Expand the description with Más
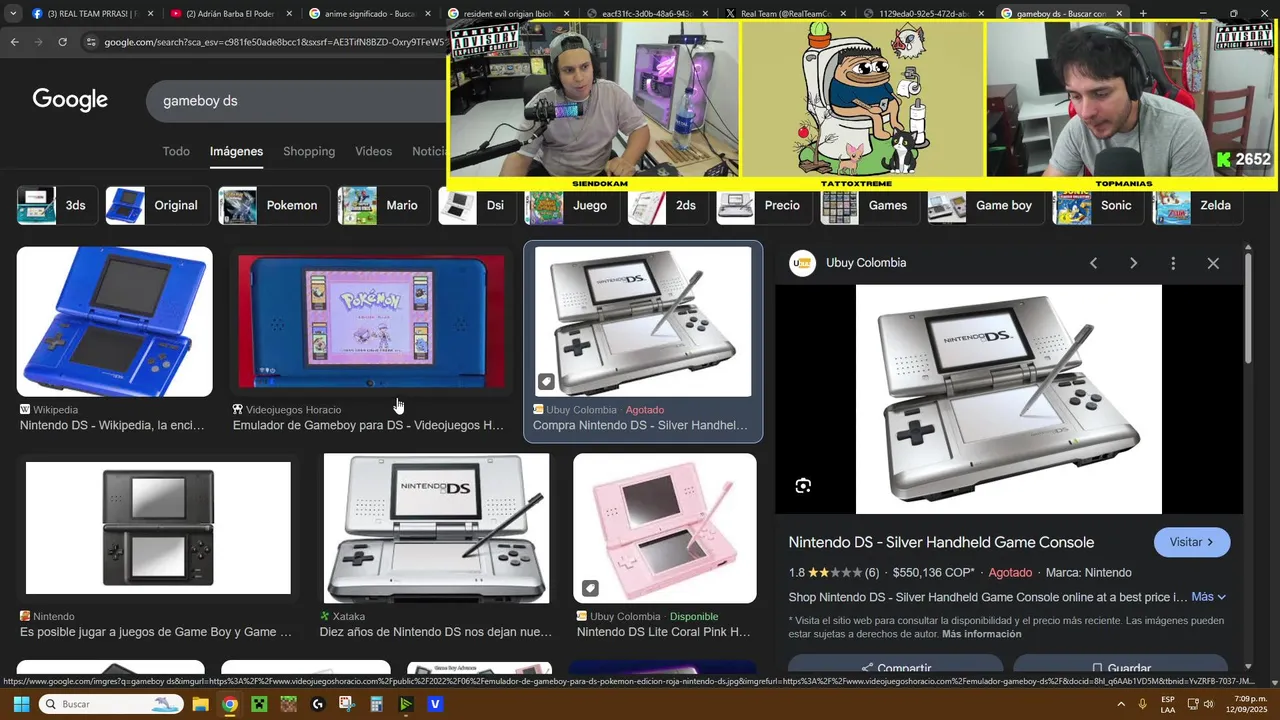This screenshot has height=720, width=1280. click(1208, 597)
